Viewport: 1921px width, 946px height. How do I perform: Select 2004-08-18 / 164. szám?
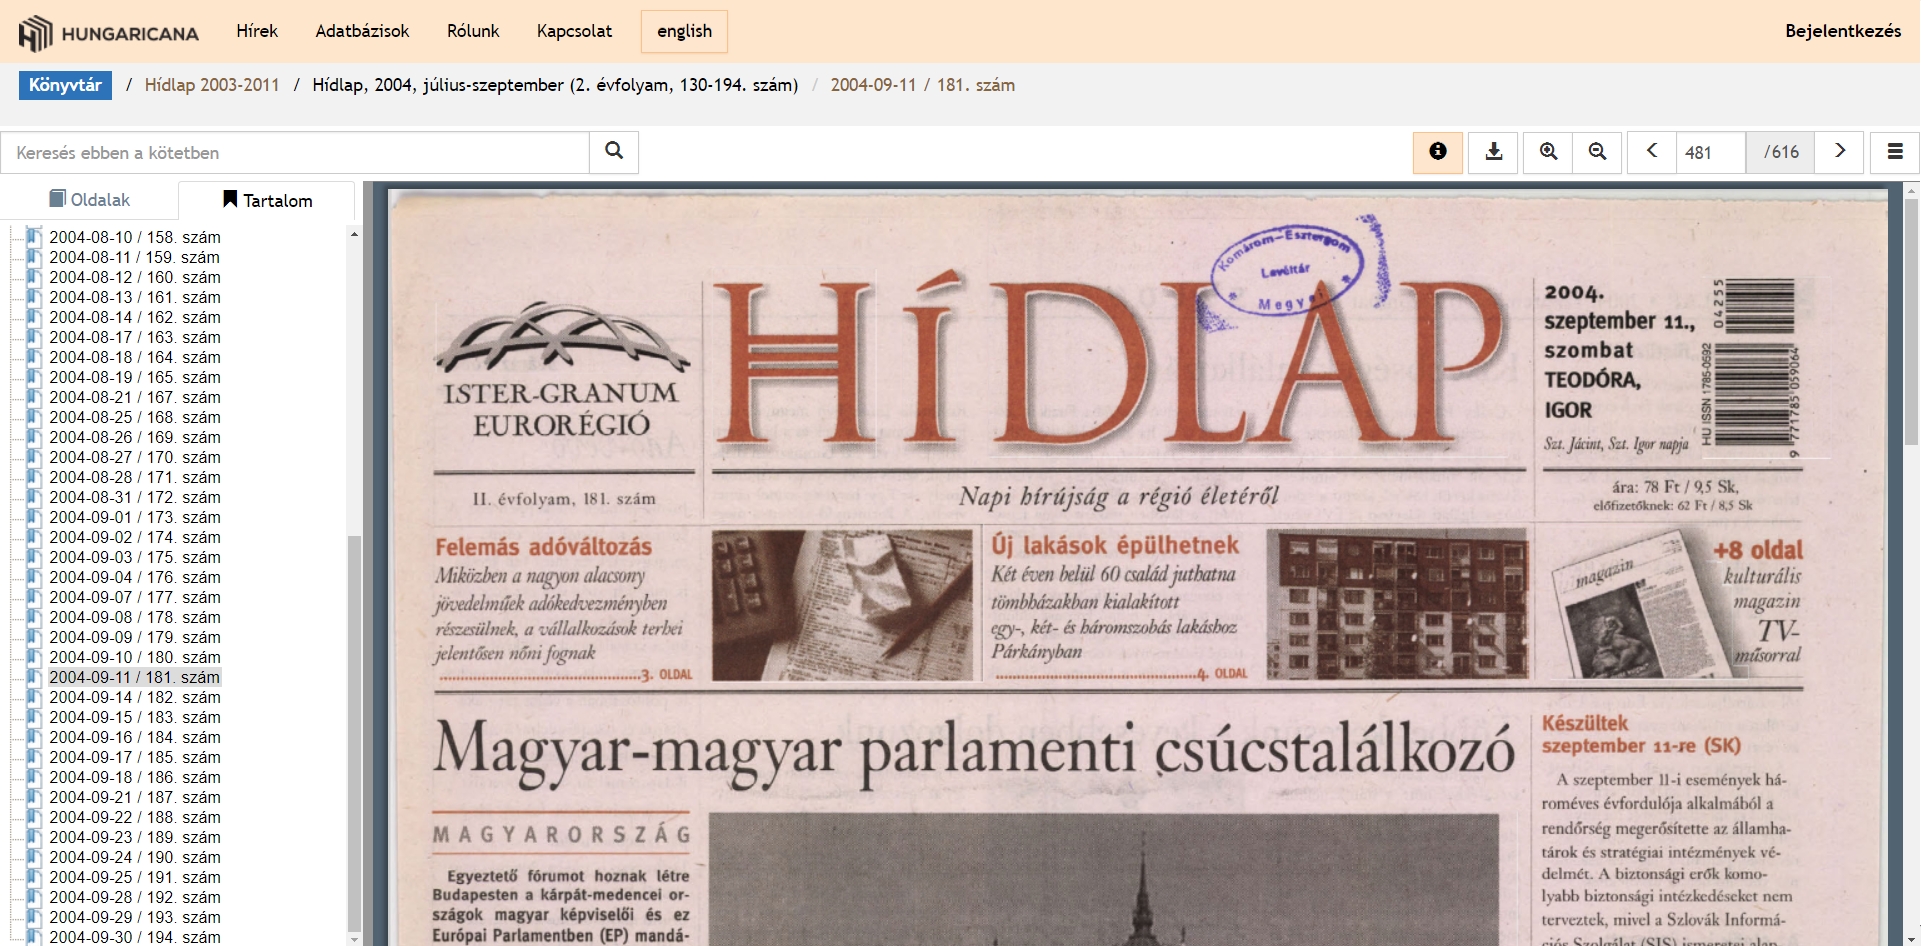coord(135,357)
